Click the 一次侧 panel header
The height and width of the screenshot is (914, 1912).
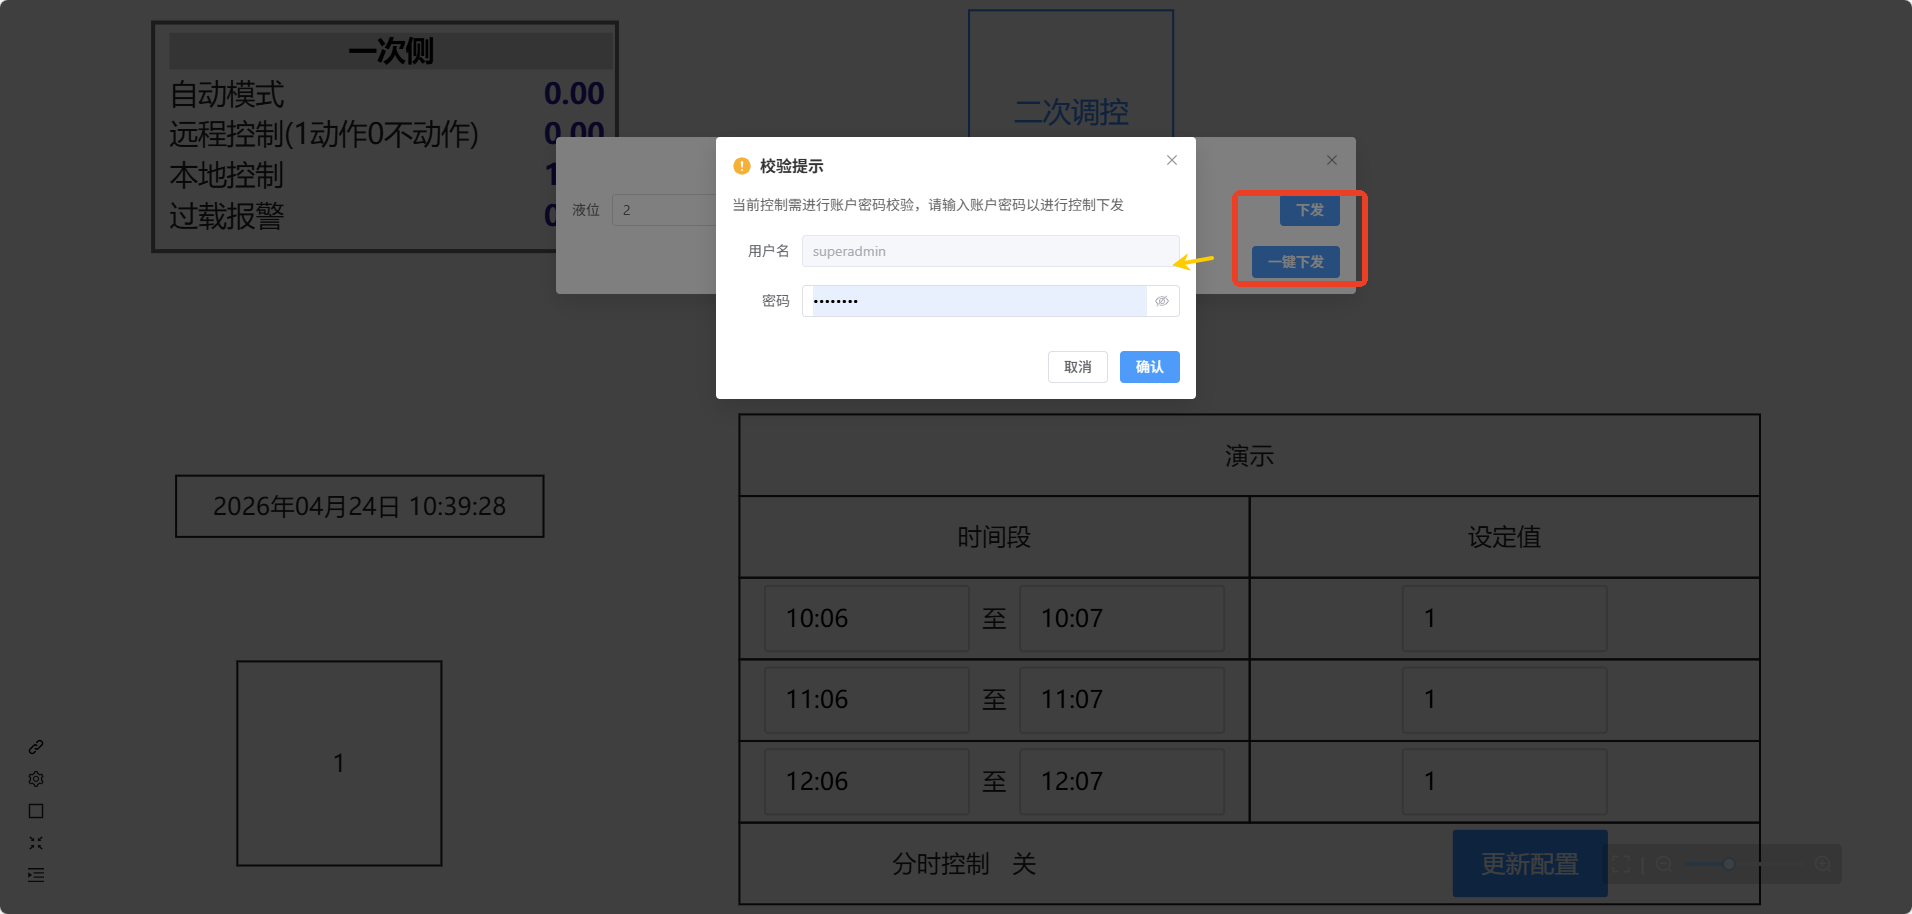(x=390, y=51)
